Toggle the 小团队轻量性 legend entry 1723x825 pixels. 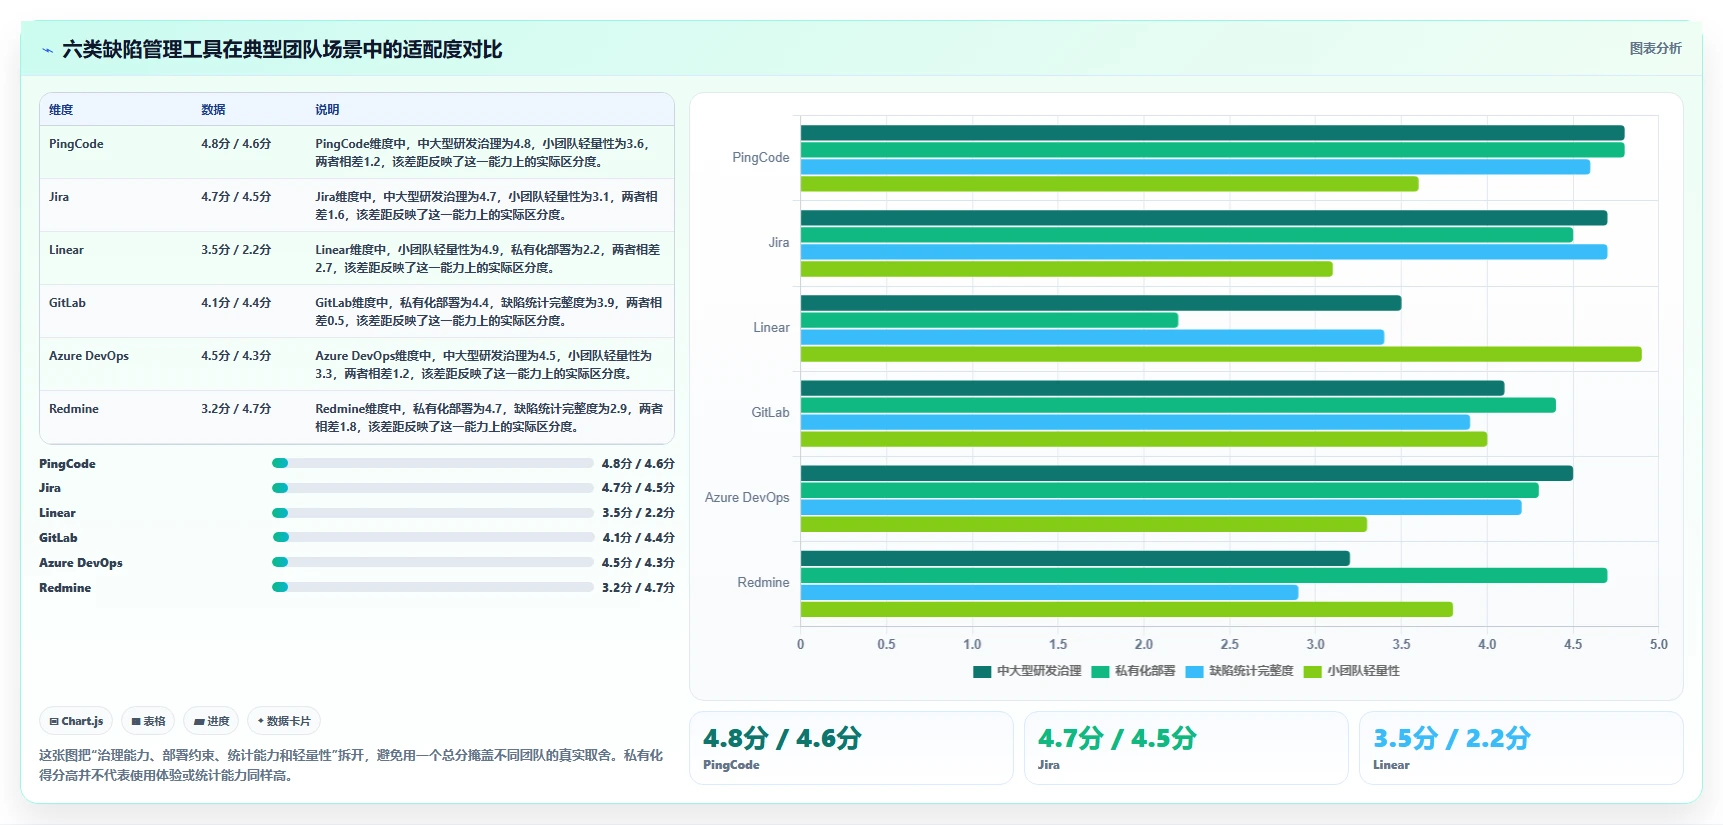(1352, 671)
